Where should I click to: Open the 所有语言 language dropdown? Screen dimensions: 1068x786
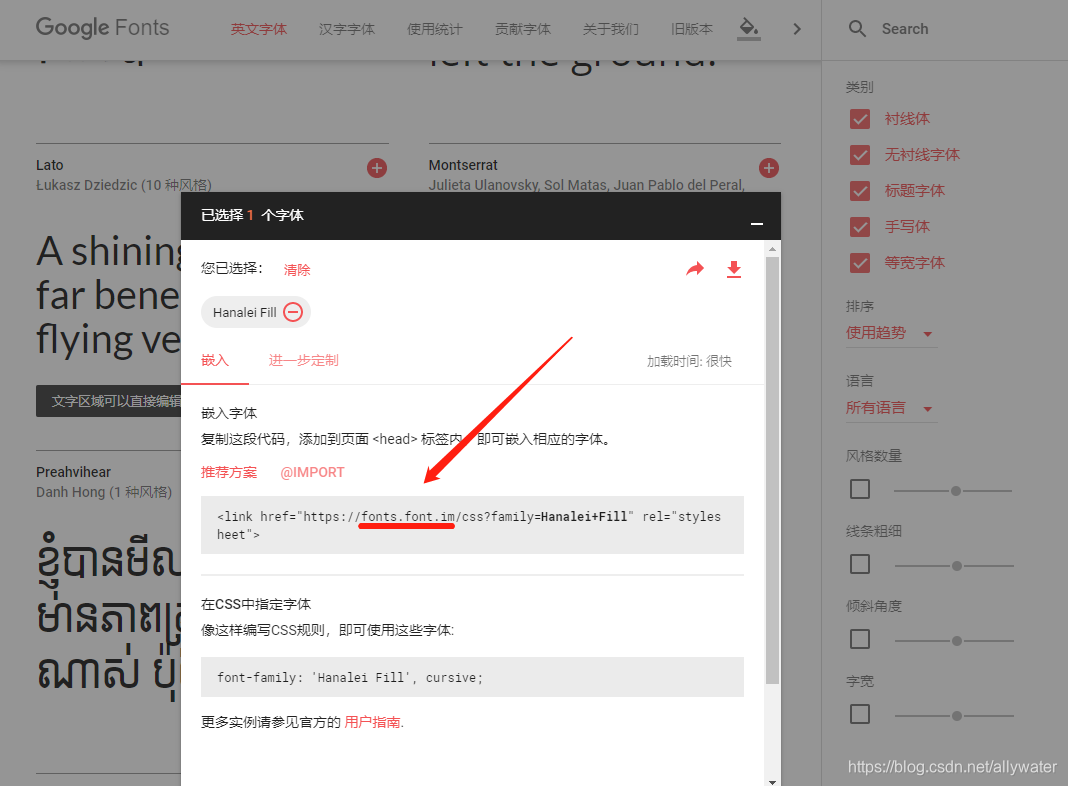click(891, 408)
